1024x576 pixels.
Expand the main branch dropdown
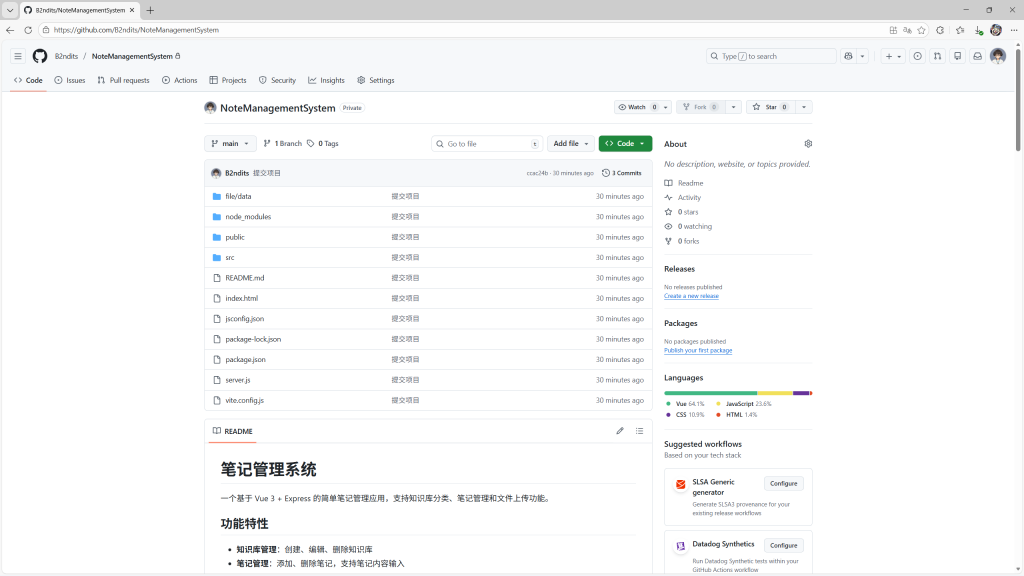(x=230, y=144)
